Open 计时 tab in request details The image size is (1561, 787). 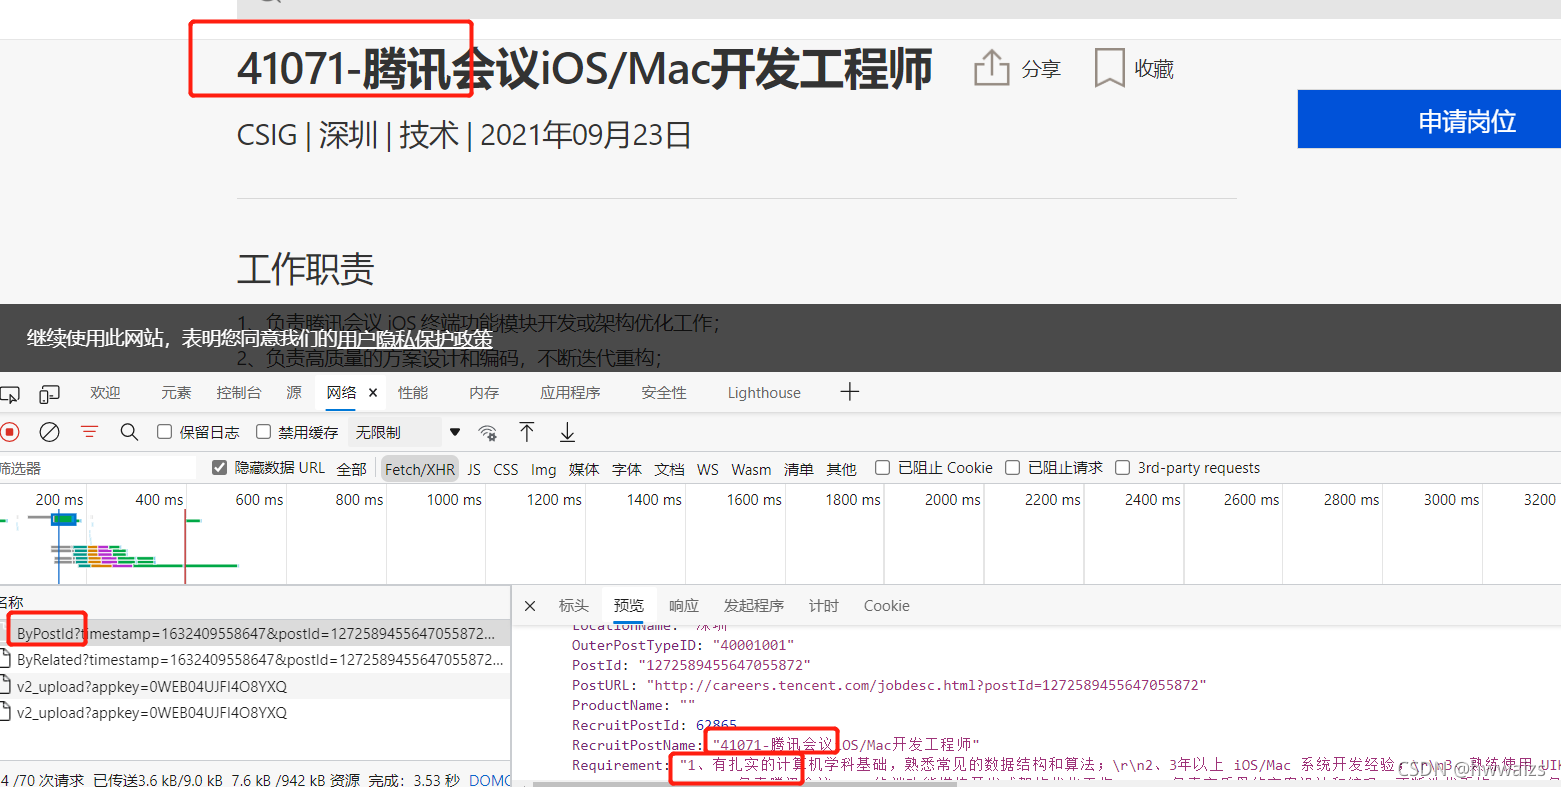824,606
